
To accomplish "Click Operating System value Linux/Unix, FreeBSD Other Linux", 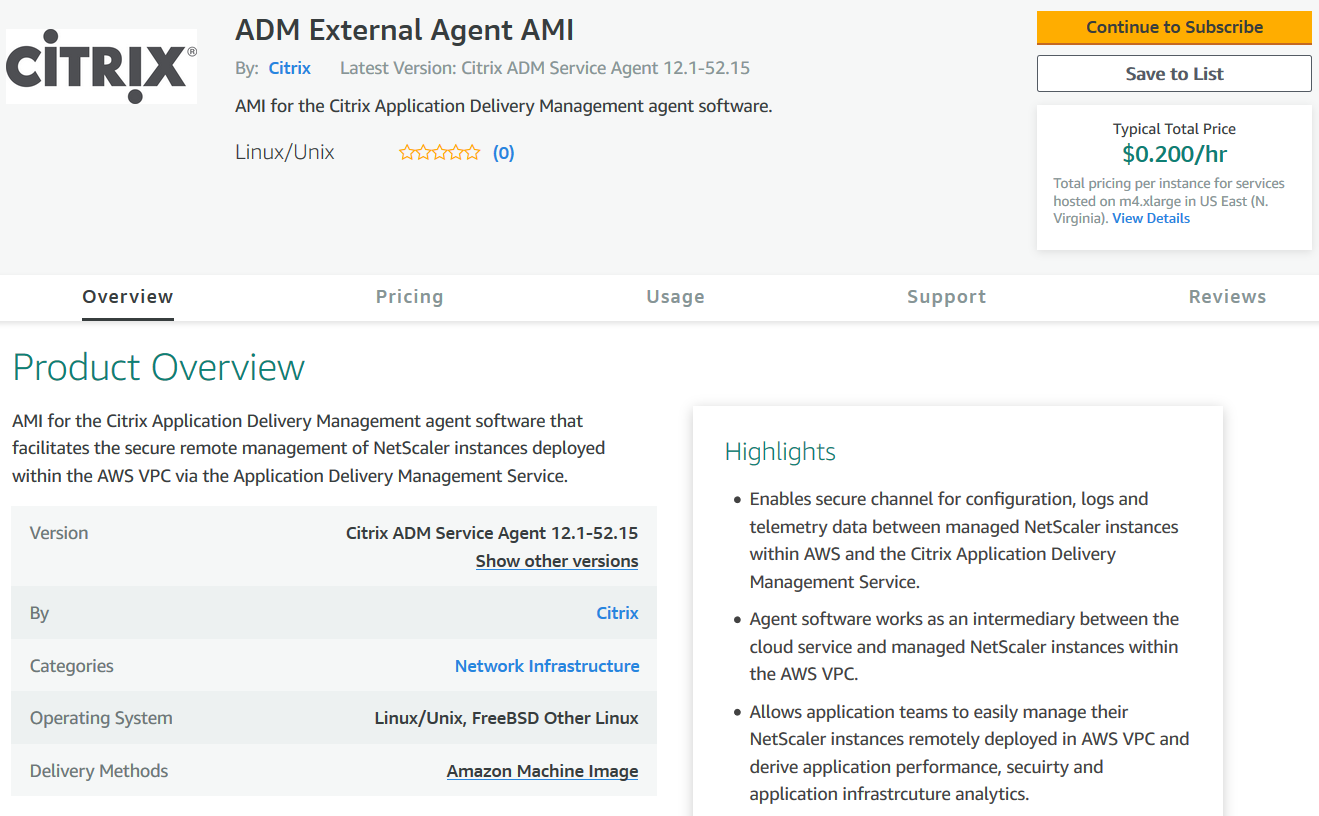I will 506,718.
